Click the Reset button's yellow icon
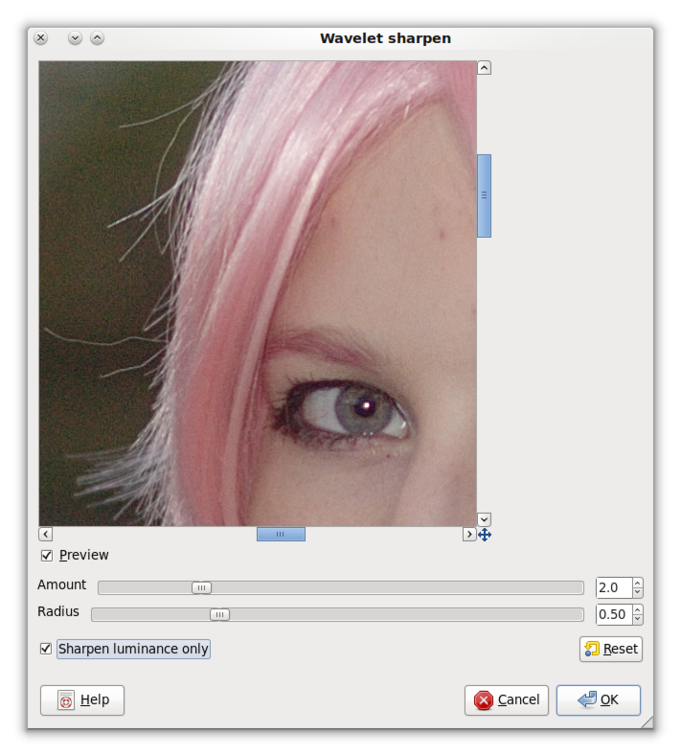The height and width of the screenshot is (756, 681). point(592,649)
